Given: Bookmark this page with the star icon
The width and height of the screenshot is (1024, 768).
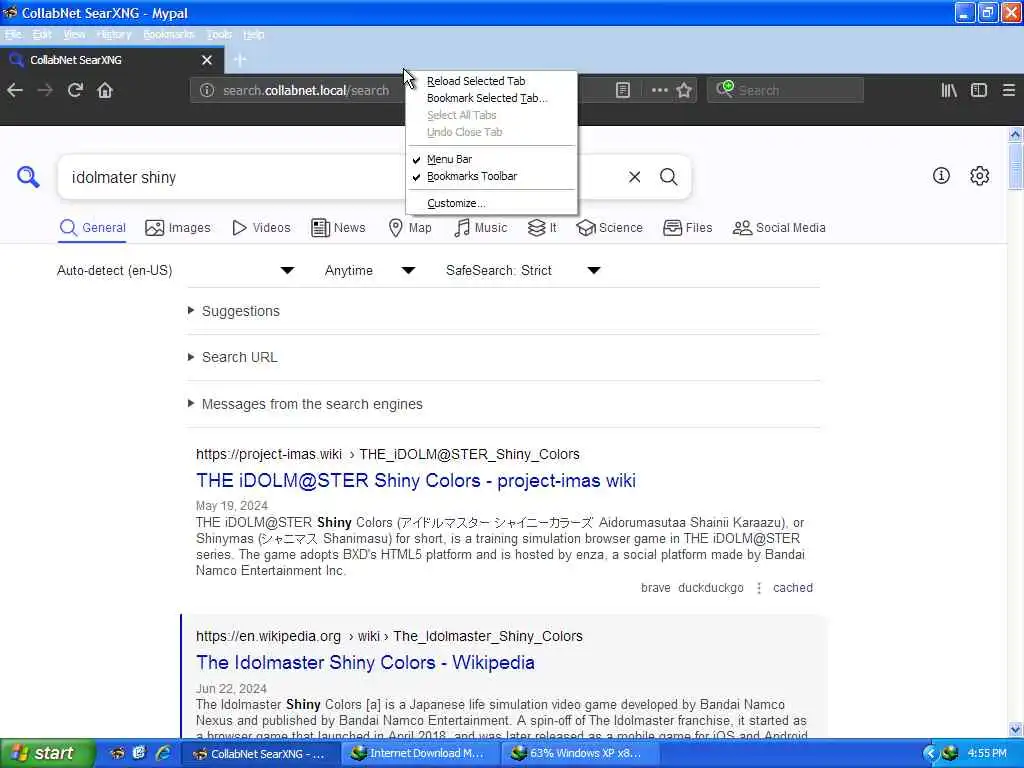Looking at the screenshot, I should click(684, 90).
